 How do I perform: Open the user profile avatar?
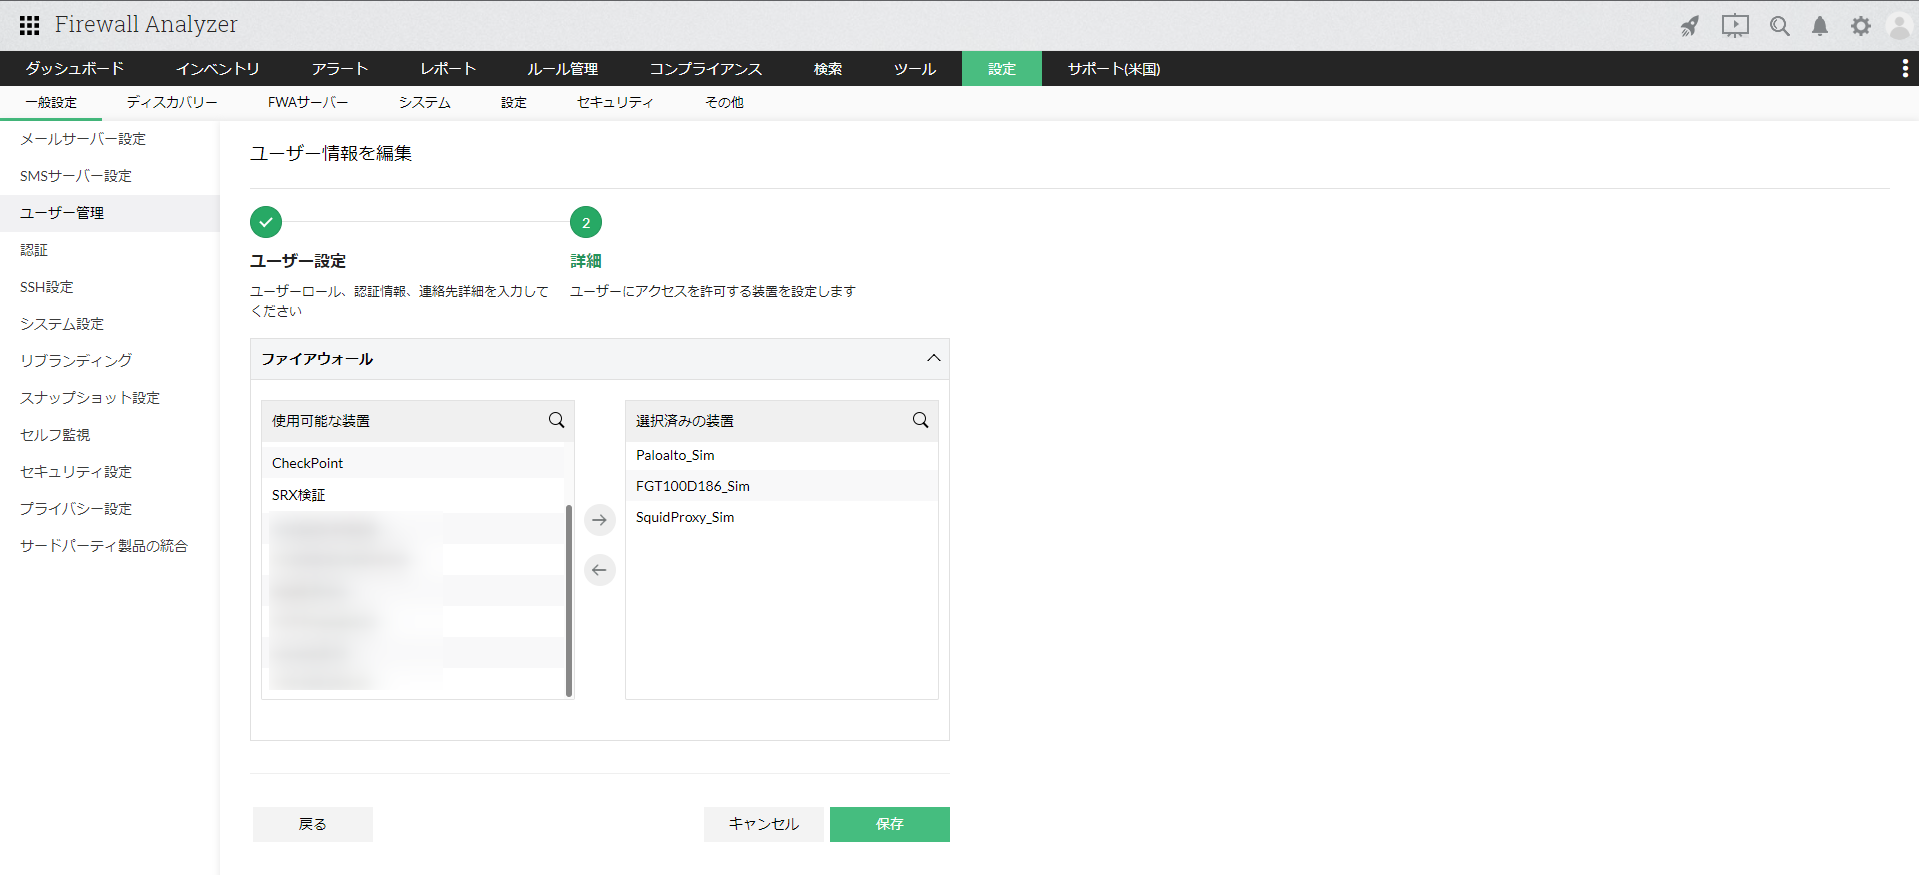pos(1899,26)
